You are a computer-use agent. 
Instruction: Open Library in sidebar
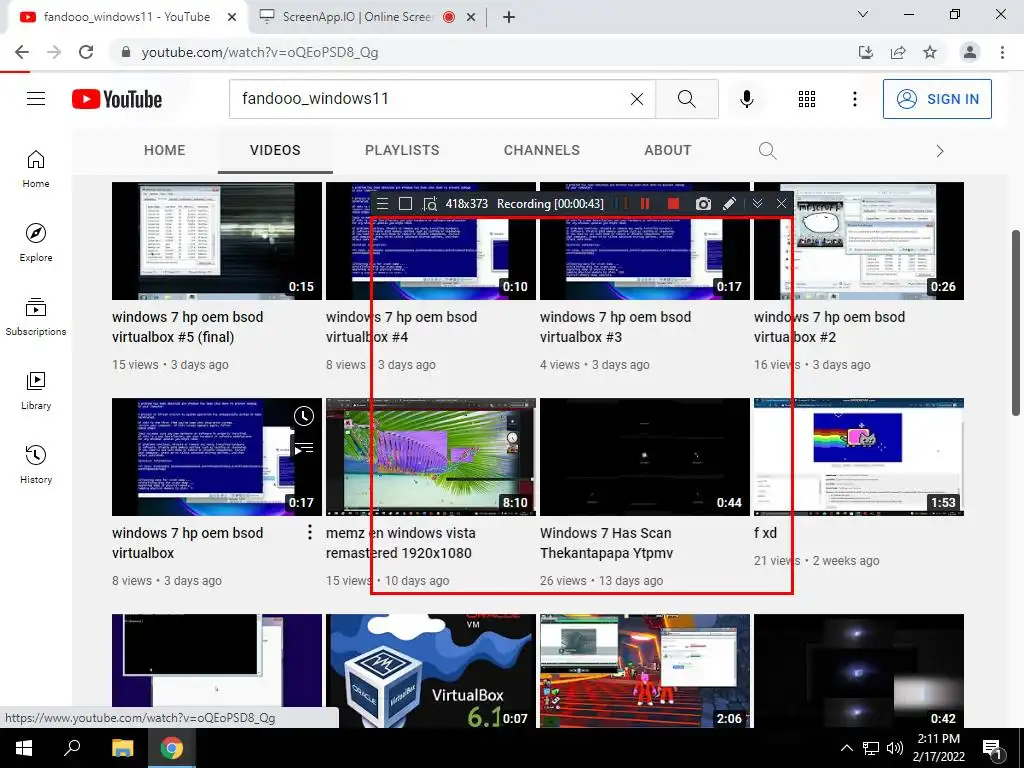pos(36,390)
